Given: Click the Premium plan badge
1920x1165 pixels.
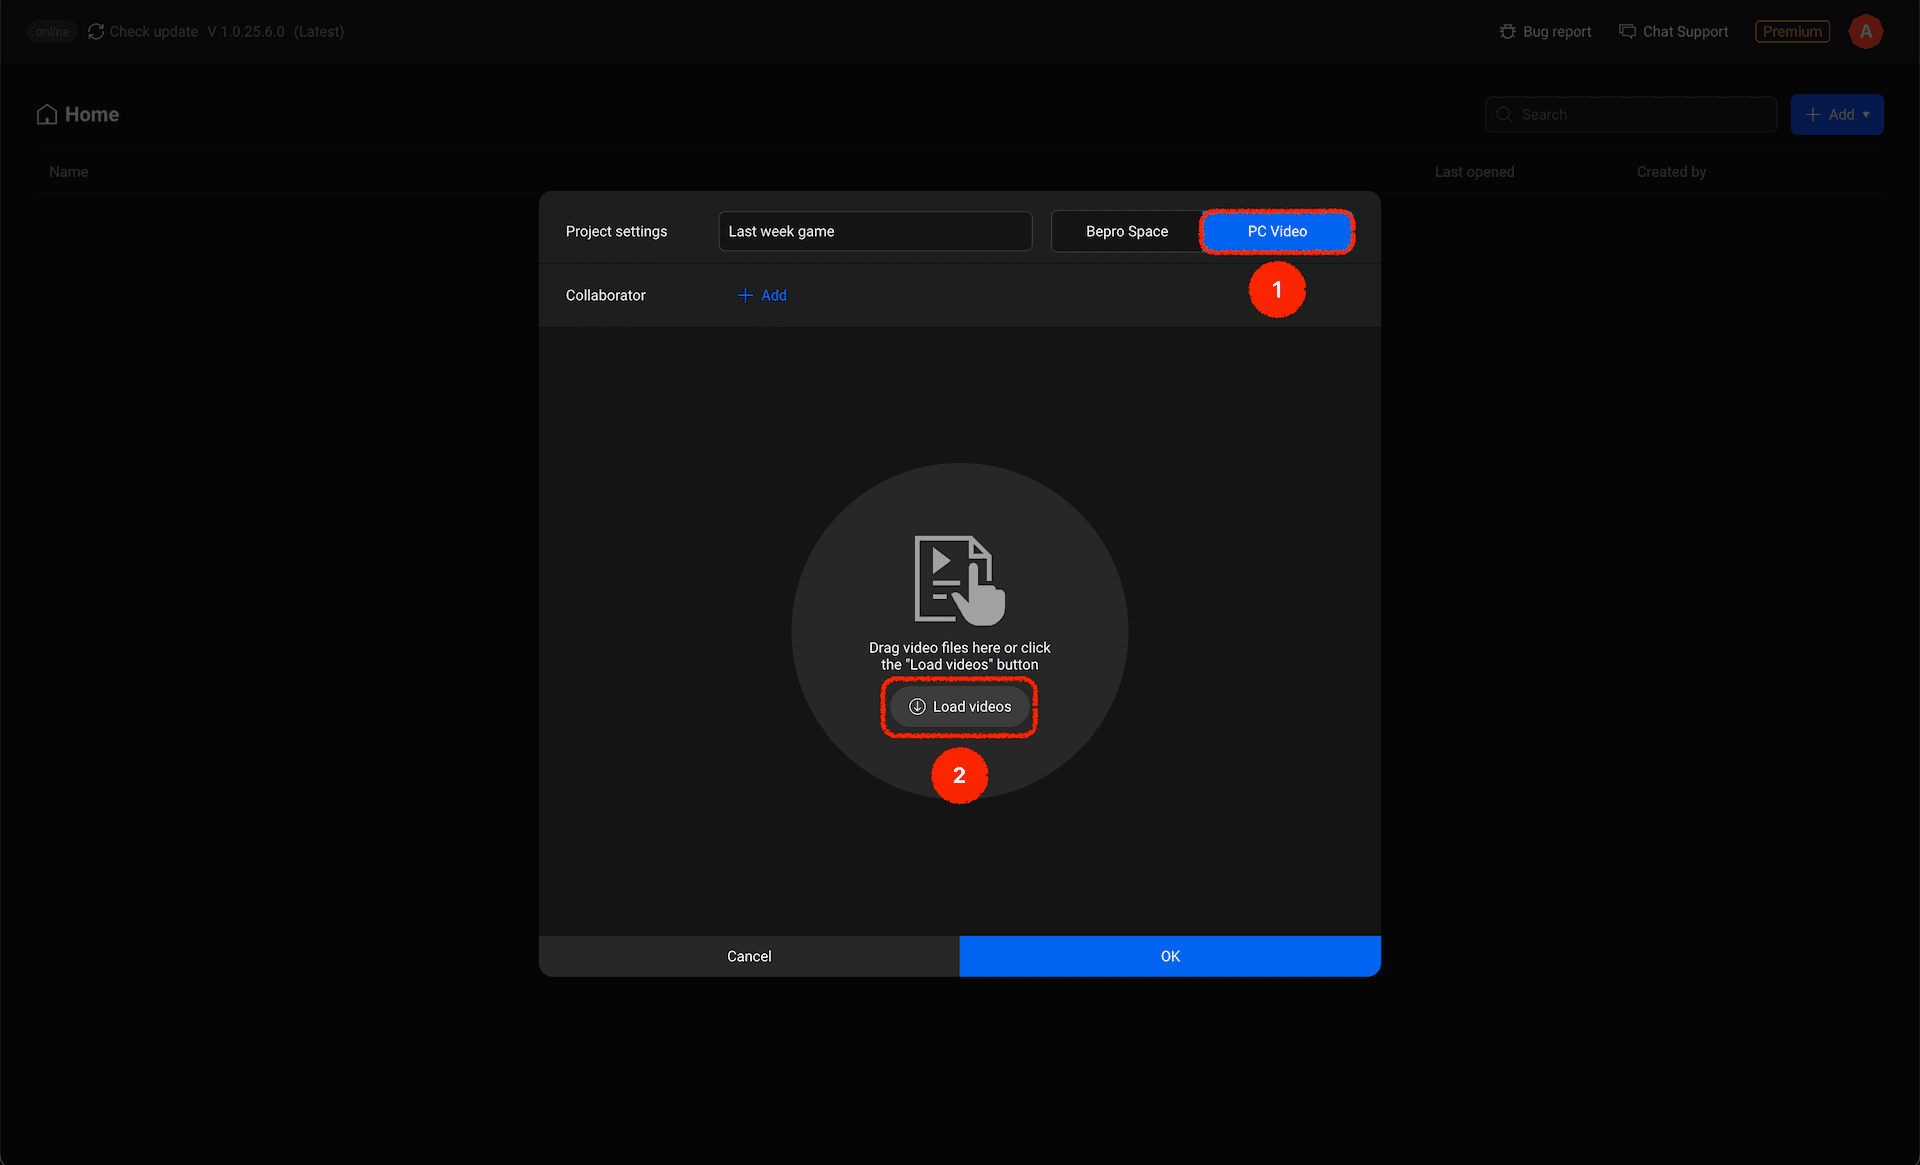Looking at the screenshot, I should (x=1792, y=32).
